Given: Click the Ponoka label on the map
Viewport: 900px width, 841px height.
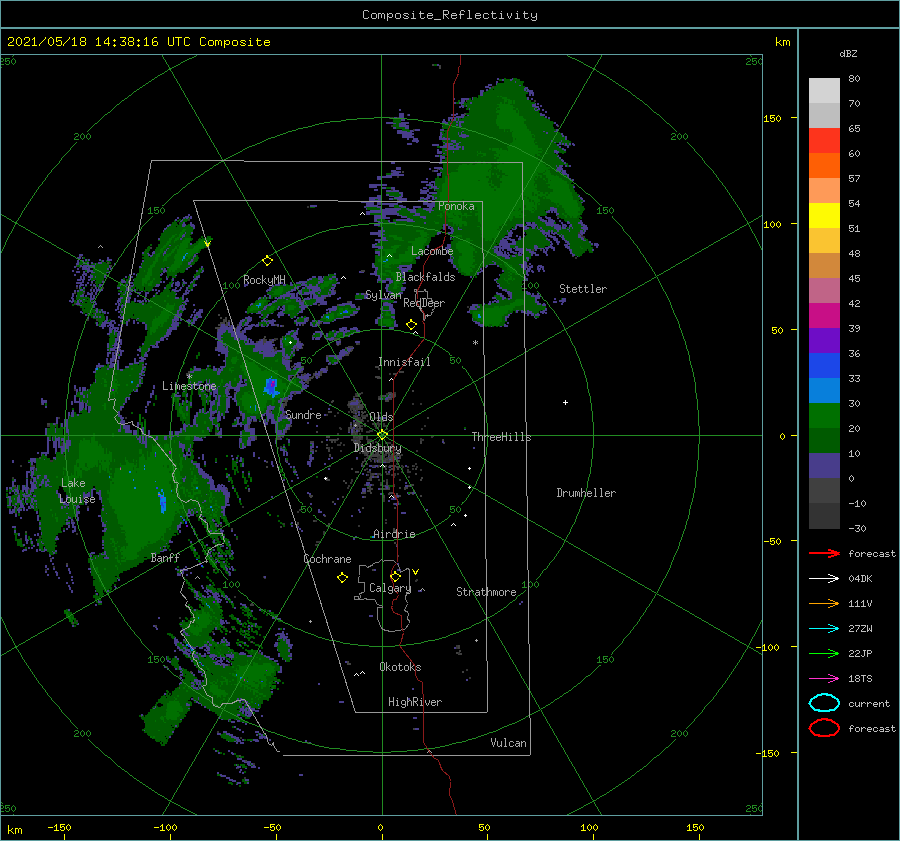Looking at the screenshot, I should (456, 206).
